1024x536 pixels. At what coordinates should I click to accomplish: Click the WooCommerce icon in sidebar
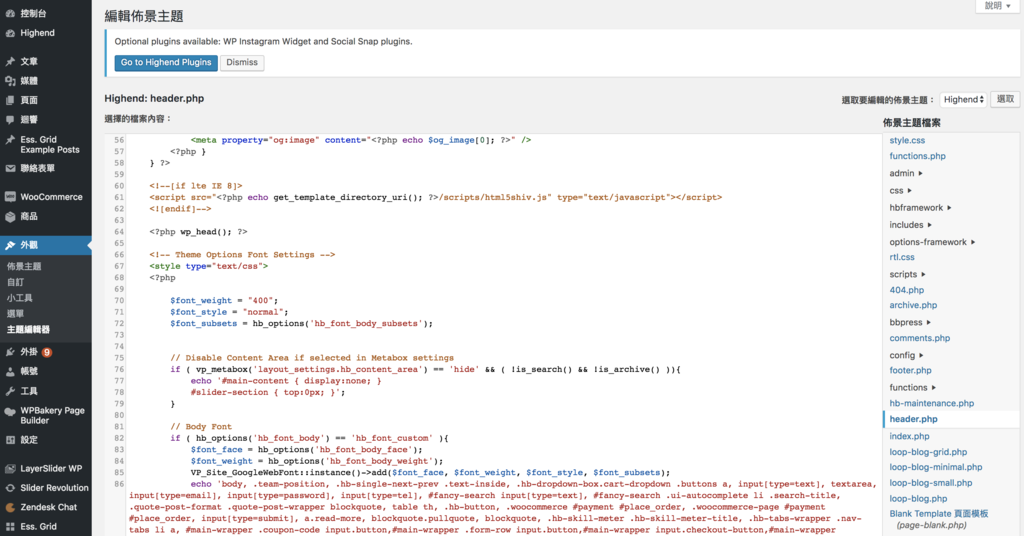click(10, 197)
